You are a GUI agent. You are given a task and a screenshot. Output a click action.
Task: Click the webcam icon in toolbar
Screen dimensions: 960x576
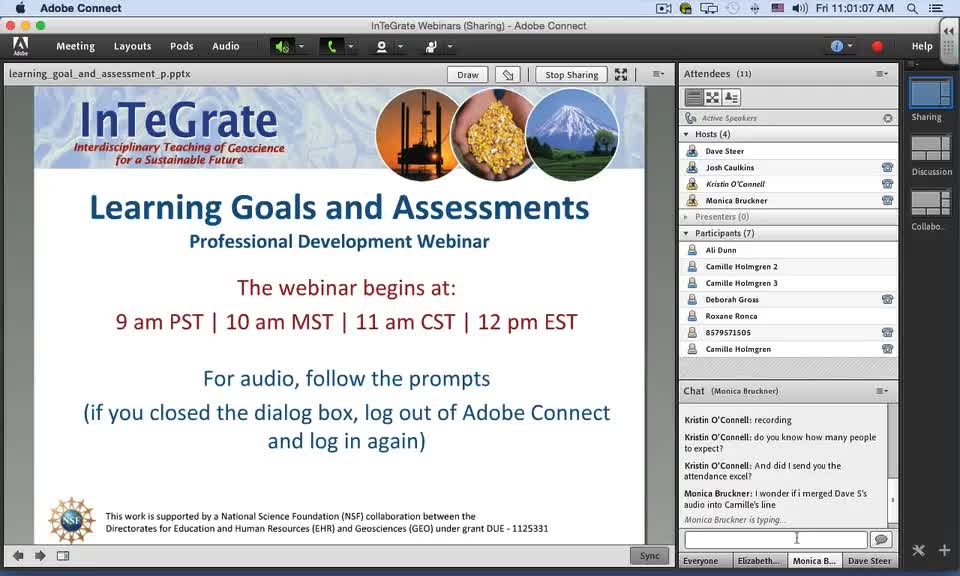pyautogui.click(x=381, y=46)
